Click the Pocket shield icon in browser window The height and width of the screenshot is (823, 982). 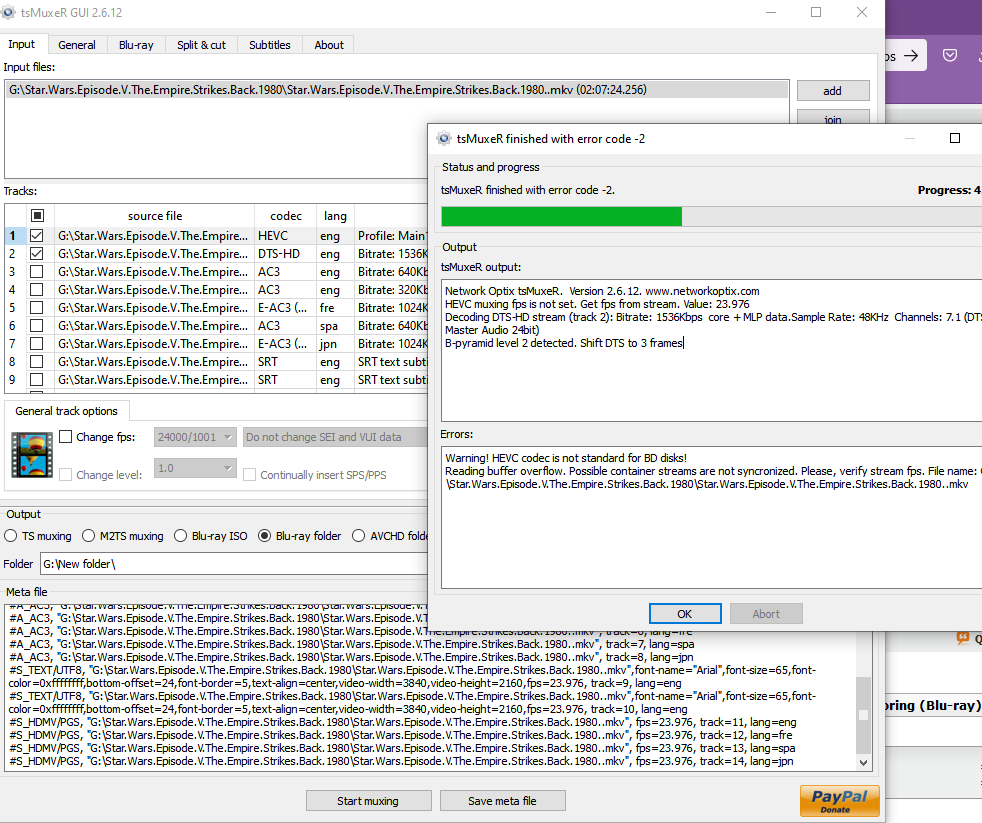949,56
